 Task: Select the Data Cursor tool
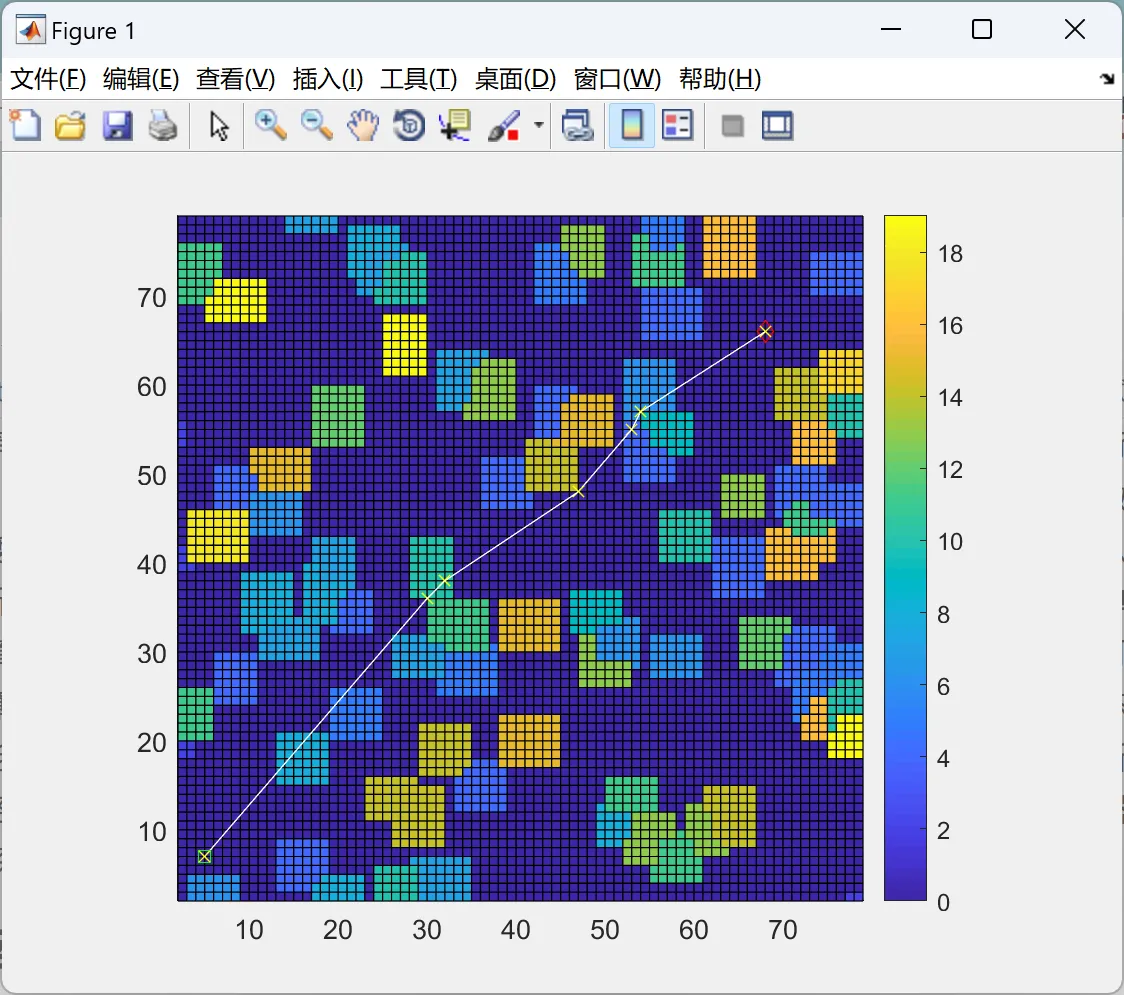pos(455,125)
